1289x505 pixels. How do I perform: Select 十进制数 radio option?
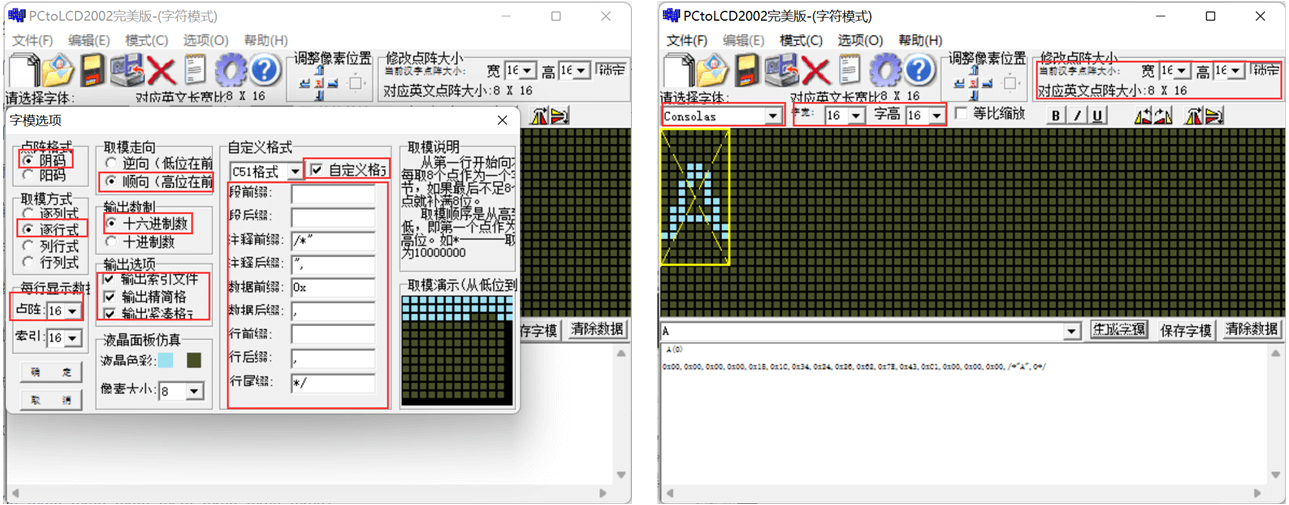coord(111,241)
